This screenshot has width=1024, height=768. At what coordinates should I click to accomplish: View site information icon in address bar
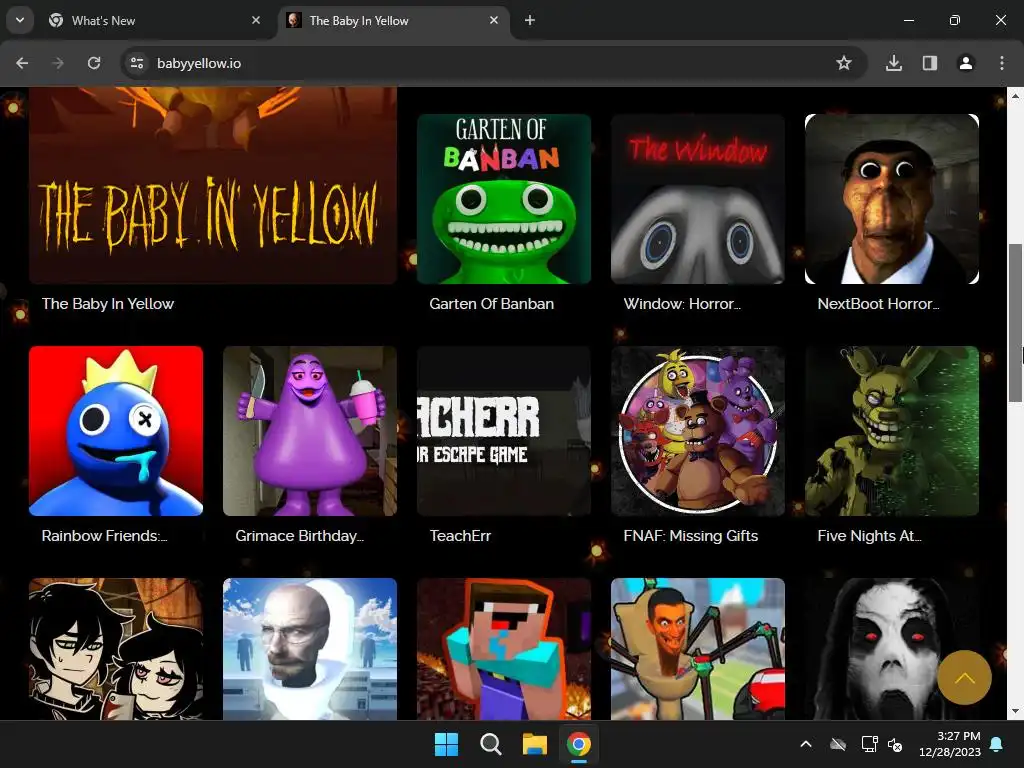click(x=137, y=63)
